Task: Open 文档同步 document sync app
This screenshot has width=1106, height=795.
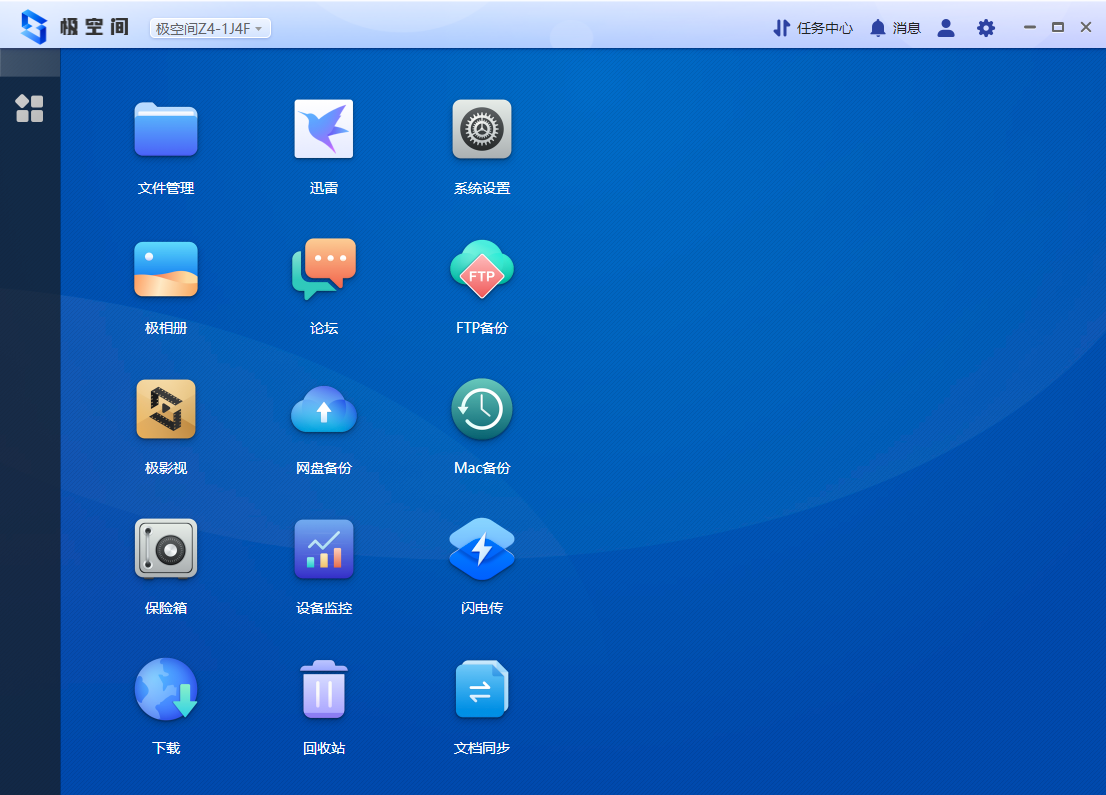Action: point(482,689)
